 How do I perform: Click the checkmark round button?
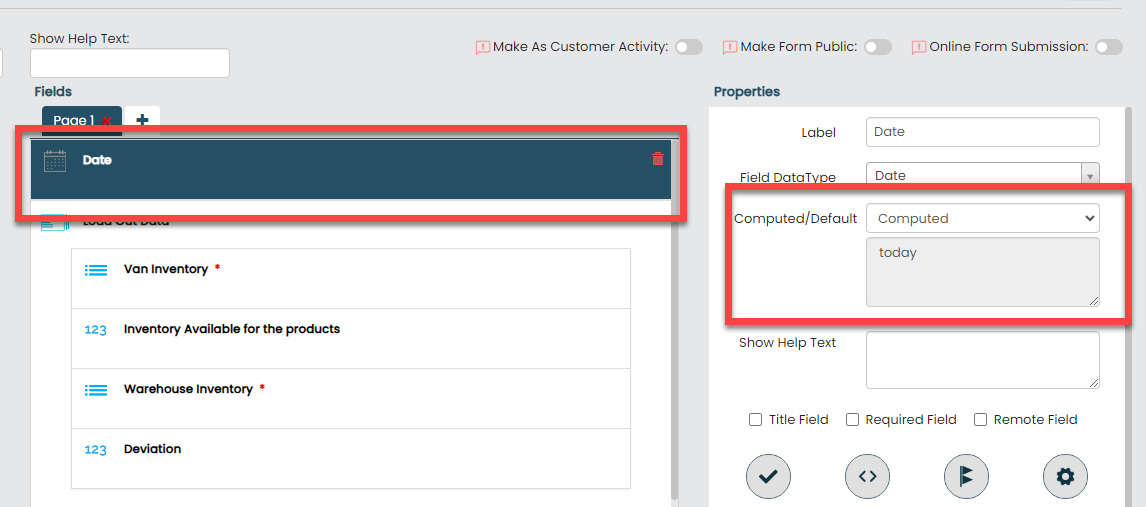point(768,477)
